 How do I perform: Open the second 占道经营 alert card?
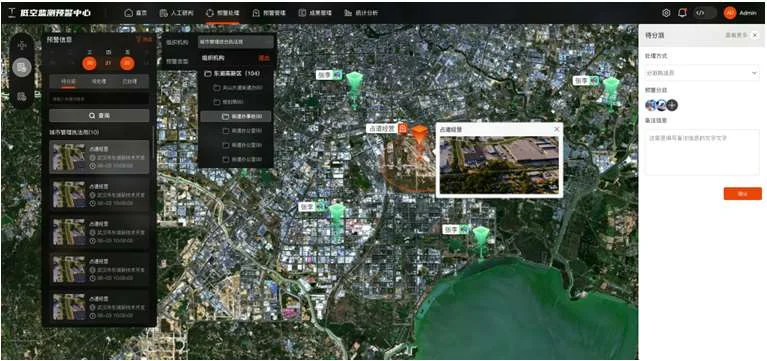coord(99,195)
